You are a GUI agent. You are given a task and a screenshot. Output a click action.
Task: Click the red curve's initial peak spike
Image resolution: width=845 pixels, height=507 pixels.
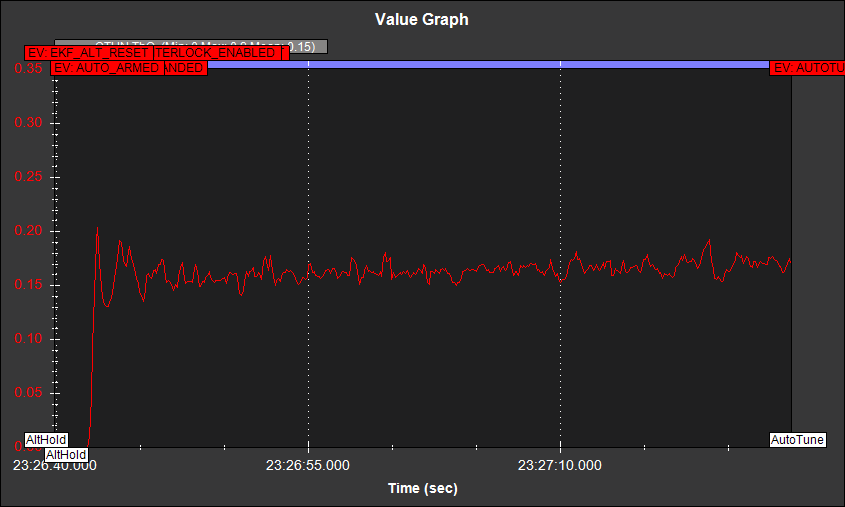point(97,230)
